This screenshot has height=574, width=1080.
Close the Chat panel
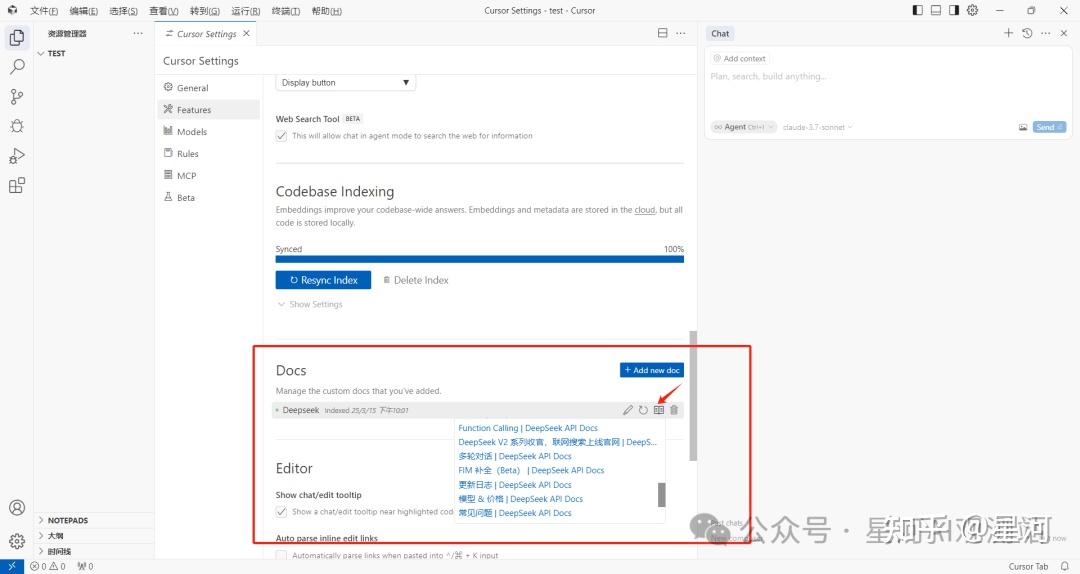1064,33
